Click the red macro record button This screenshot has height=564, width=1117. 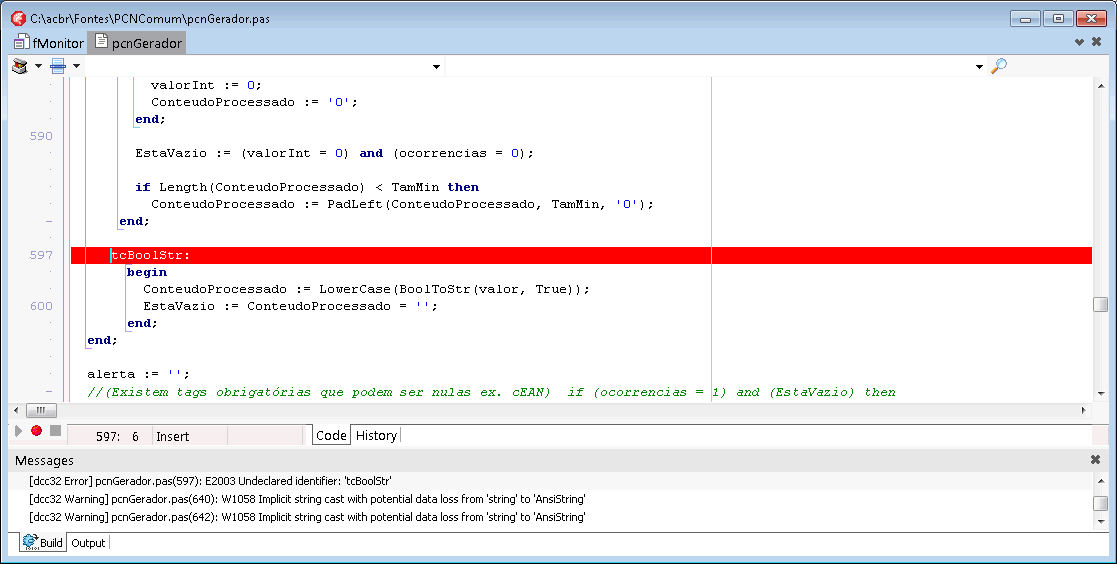pyautogui.click(x=36, y=430)
